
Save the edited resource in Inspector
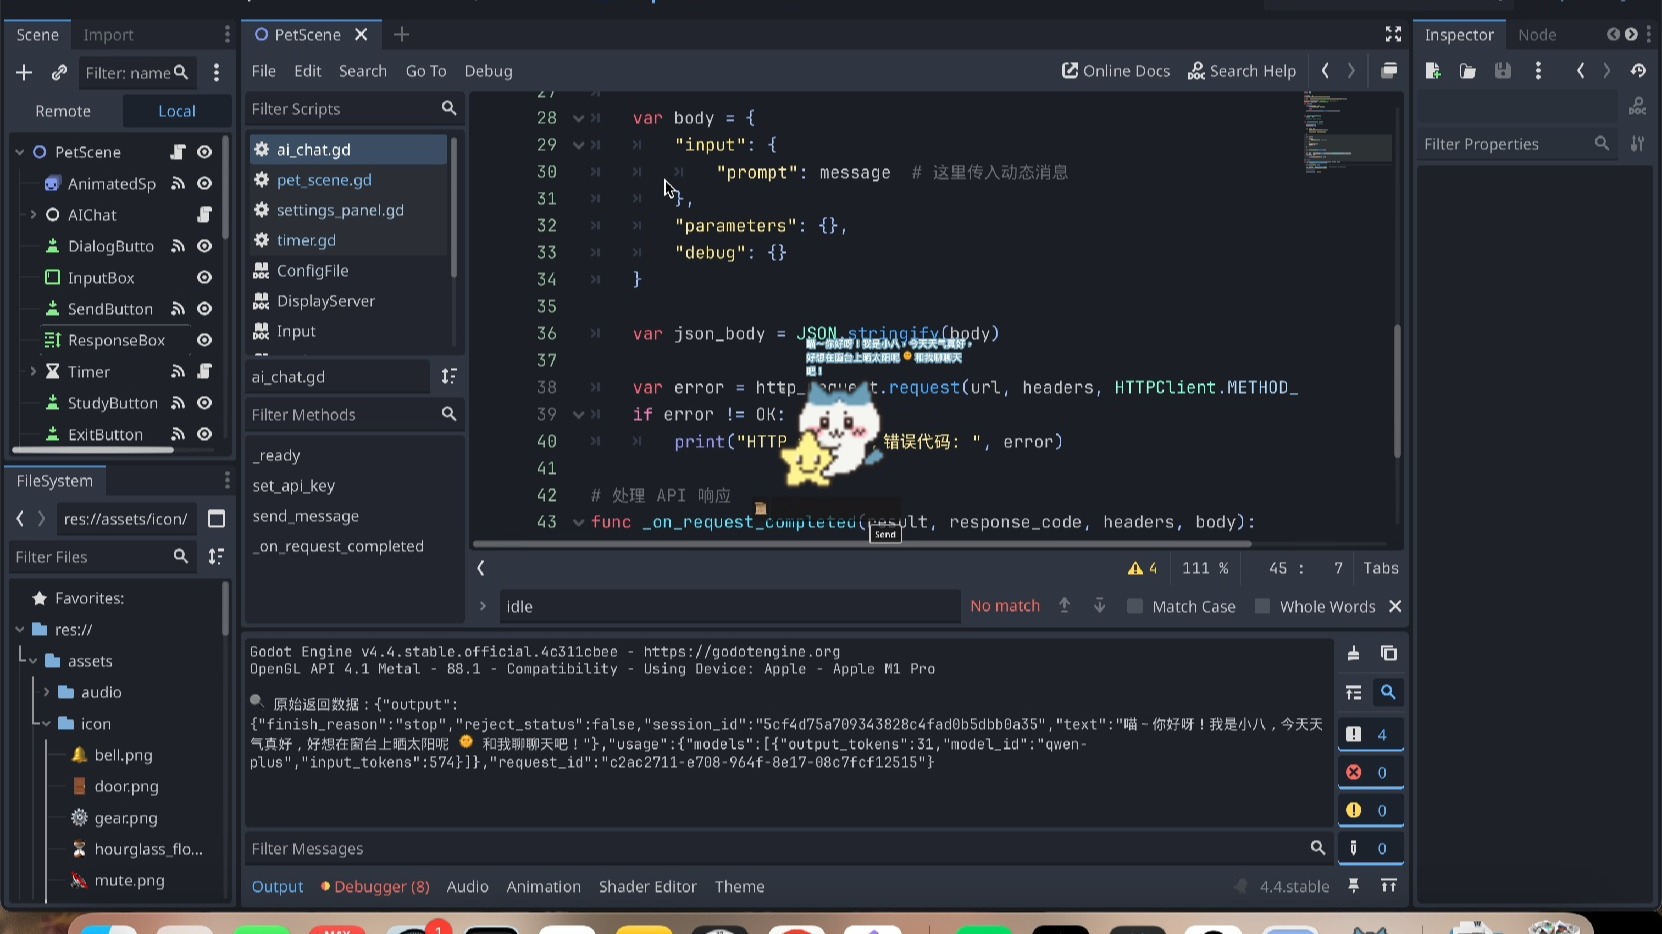tap(1503, 71)
